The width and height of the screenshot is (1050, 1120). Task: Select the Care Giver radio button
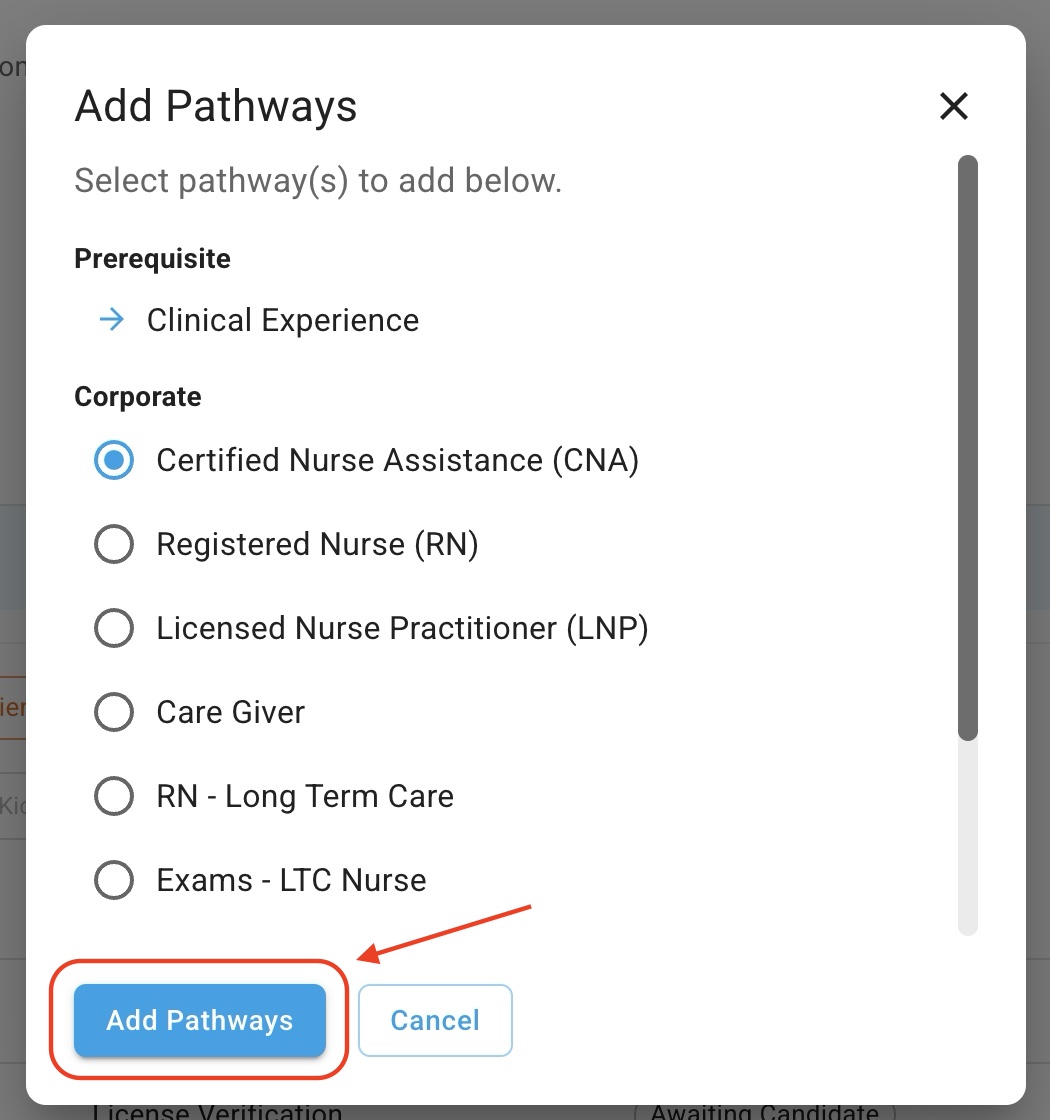114,712
